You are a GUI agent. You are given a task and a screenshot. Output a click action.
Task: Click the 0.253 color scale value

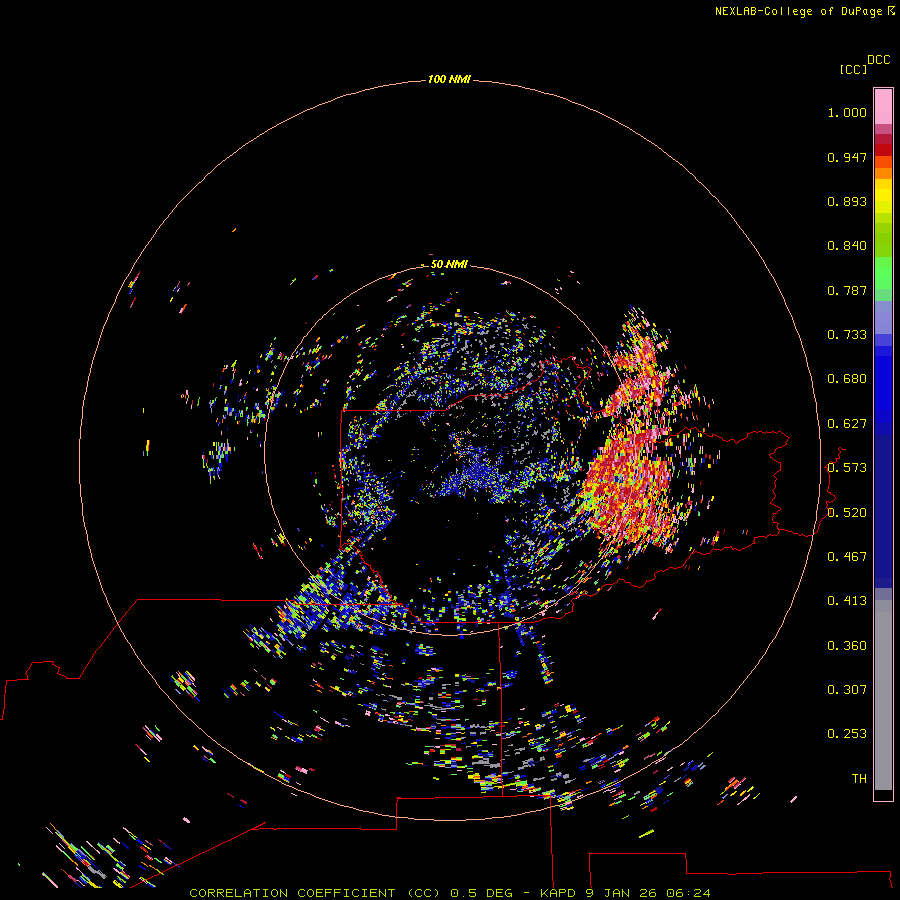click(847, 734)
